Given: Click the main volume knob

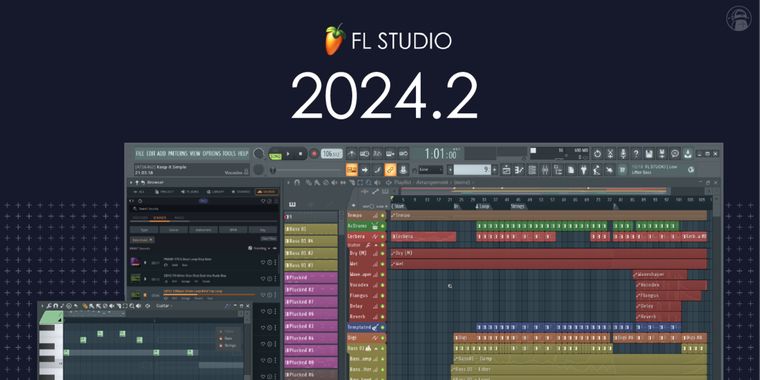Looking at the screenshot, I should tap(258, 153).
